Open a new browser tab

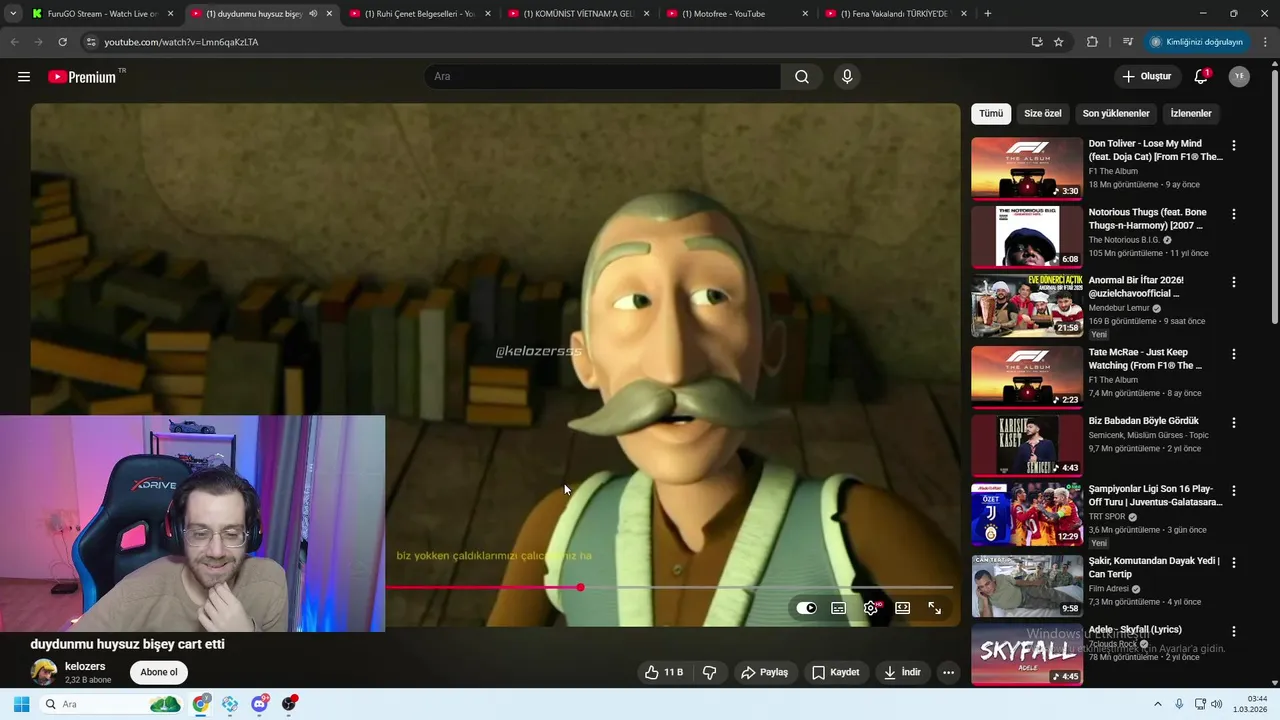coord(988,14)
